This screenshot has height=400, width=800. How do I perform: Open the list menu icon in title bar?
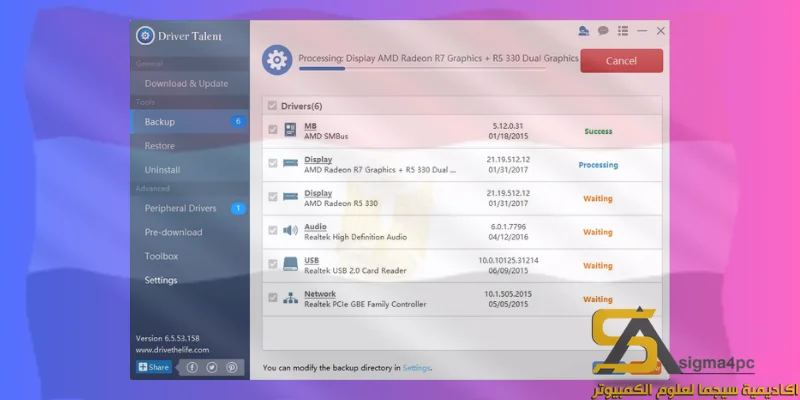[x=622, y=31]
